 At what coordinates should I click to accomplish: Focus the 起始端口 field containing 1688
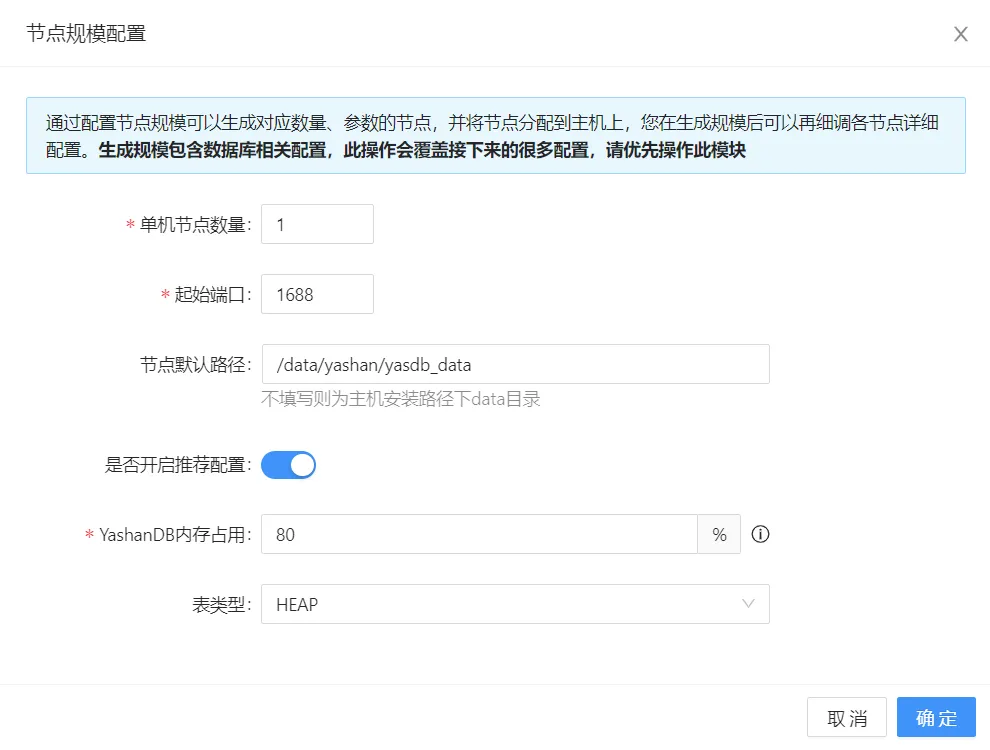[317, 294]
